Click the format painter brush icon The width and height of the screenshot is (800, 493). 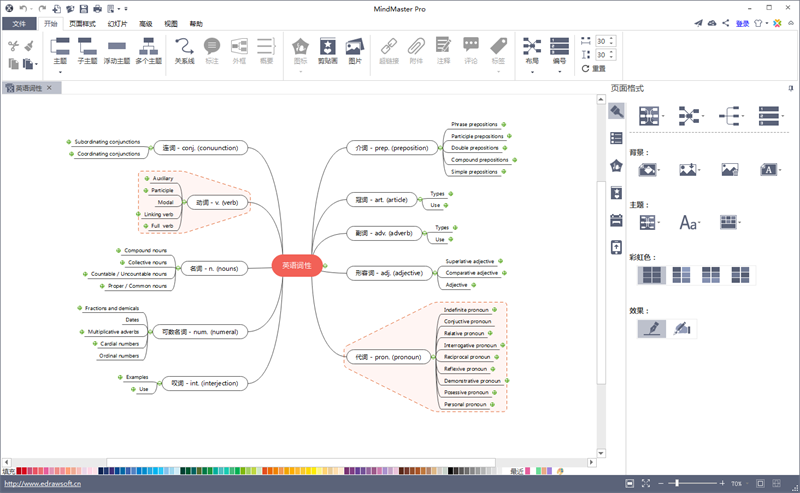point(29,46)
